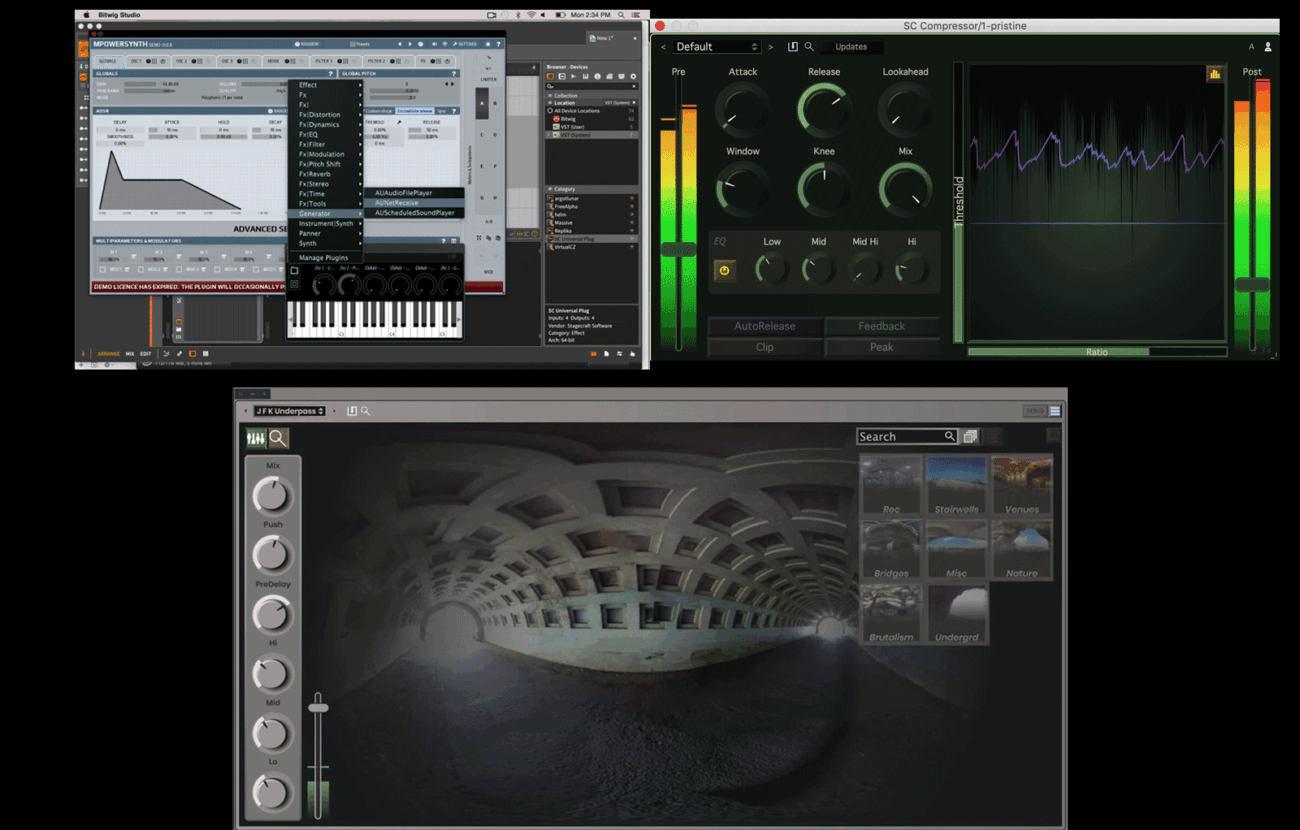The height and width of the screenshot is (830, 1300).
Task: Click the Bluetooth icon in the menu bar
Action: coord(518,15)
